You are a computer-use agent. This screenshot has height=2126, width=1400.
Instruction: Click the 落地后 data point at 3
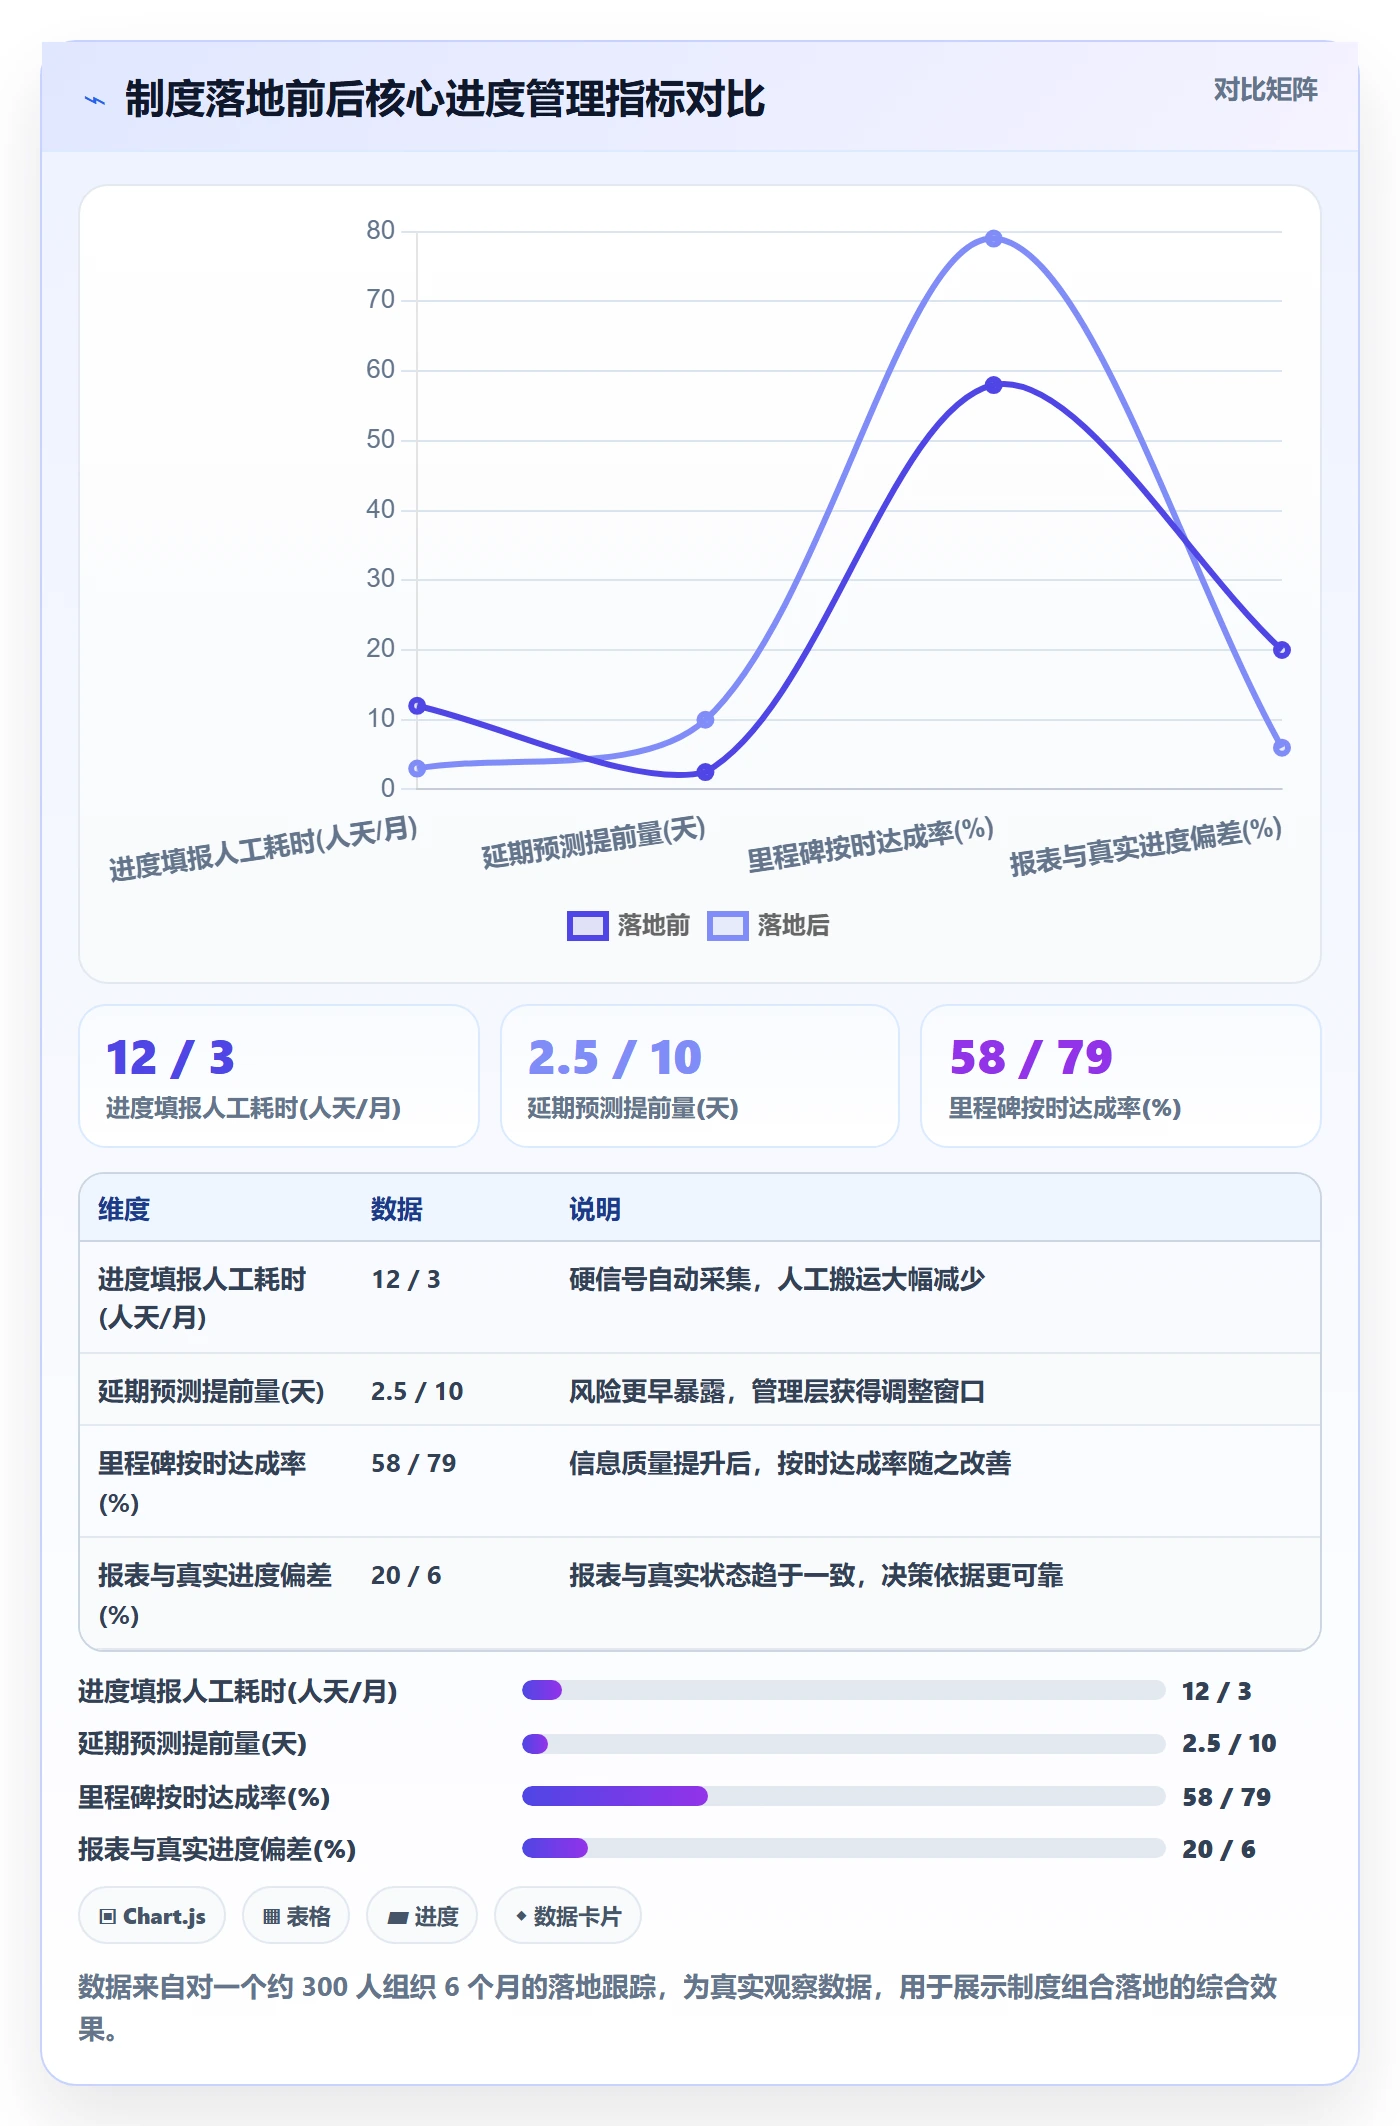click(417, 768)
